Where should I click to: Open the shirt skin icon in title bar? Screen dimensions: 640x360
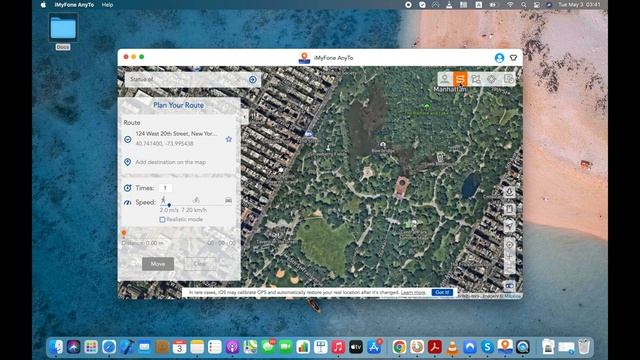(513, 58)
